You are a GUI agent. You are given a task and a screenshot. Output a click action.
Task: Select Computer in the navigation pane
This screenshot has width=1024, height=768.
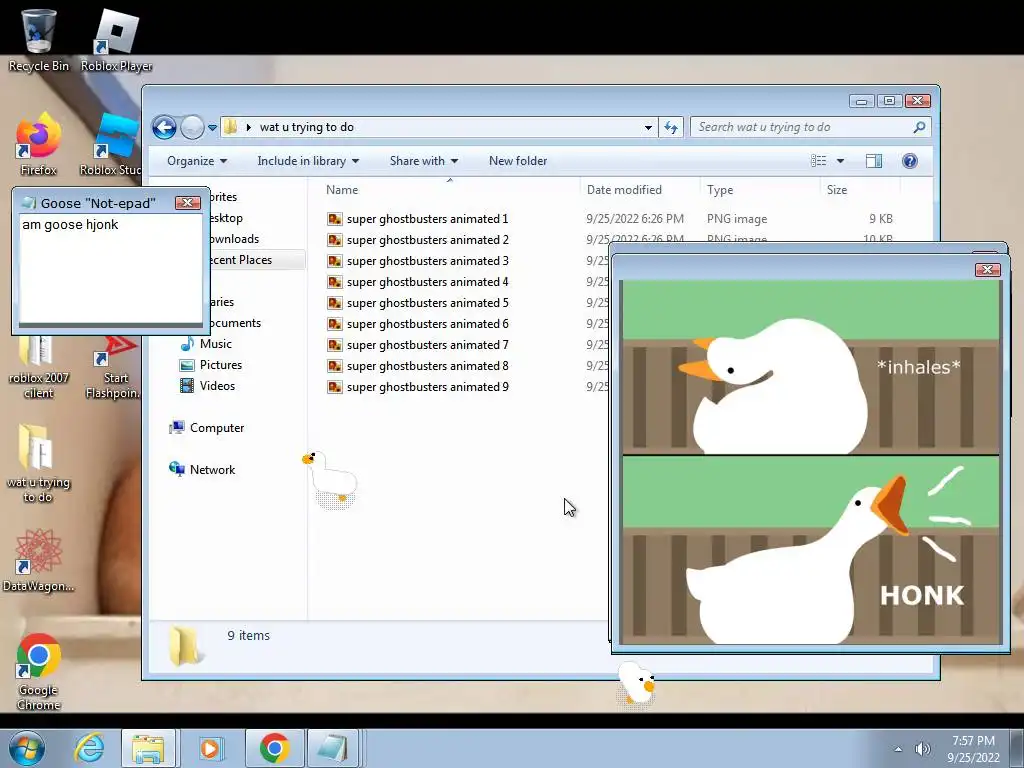pyautogui.click(x=207, y=428)
